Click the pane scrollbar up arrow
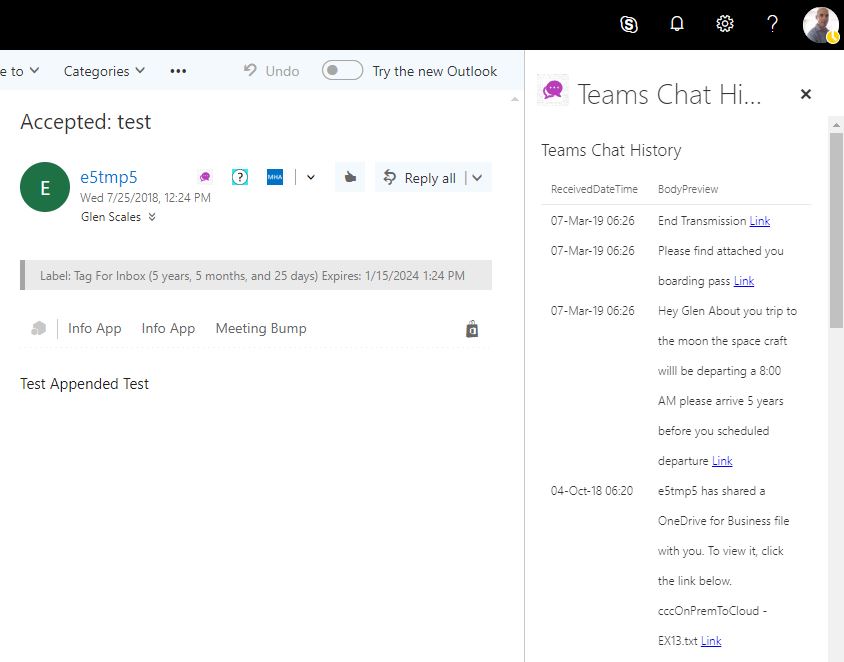844x662 pixels. [836, 125]
